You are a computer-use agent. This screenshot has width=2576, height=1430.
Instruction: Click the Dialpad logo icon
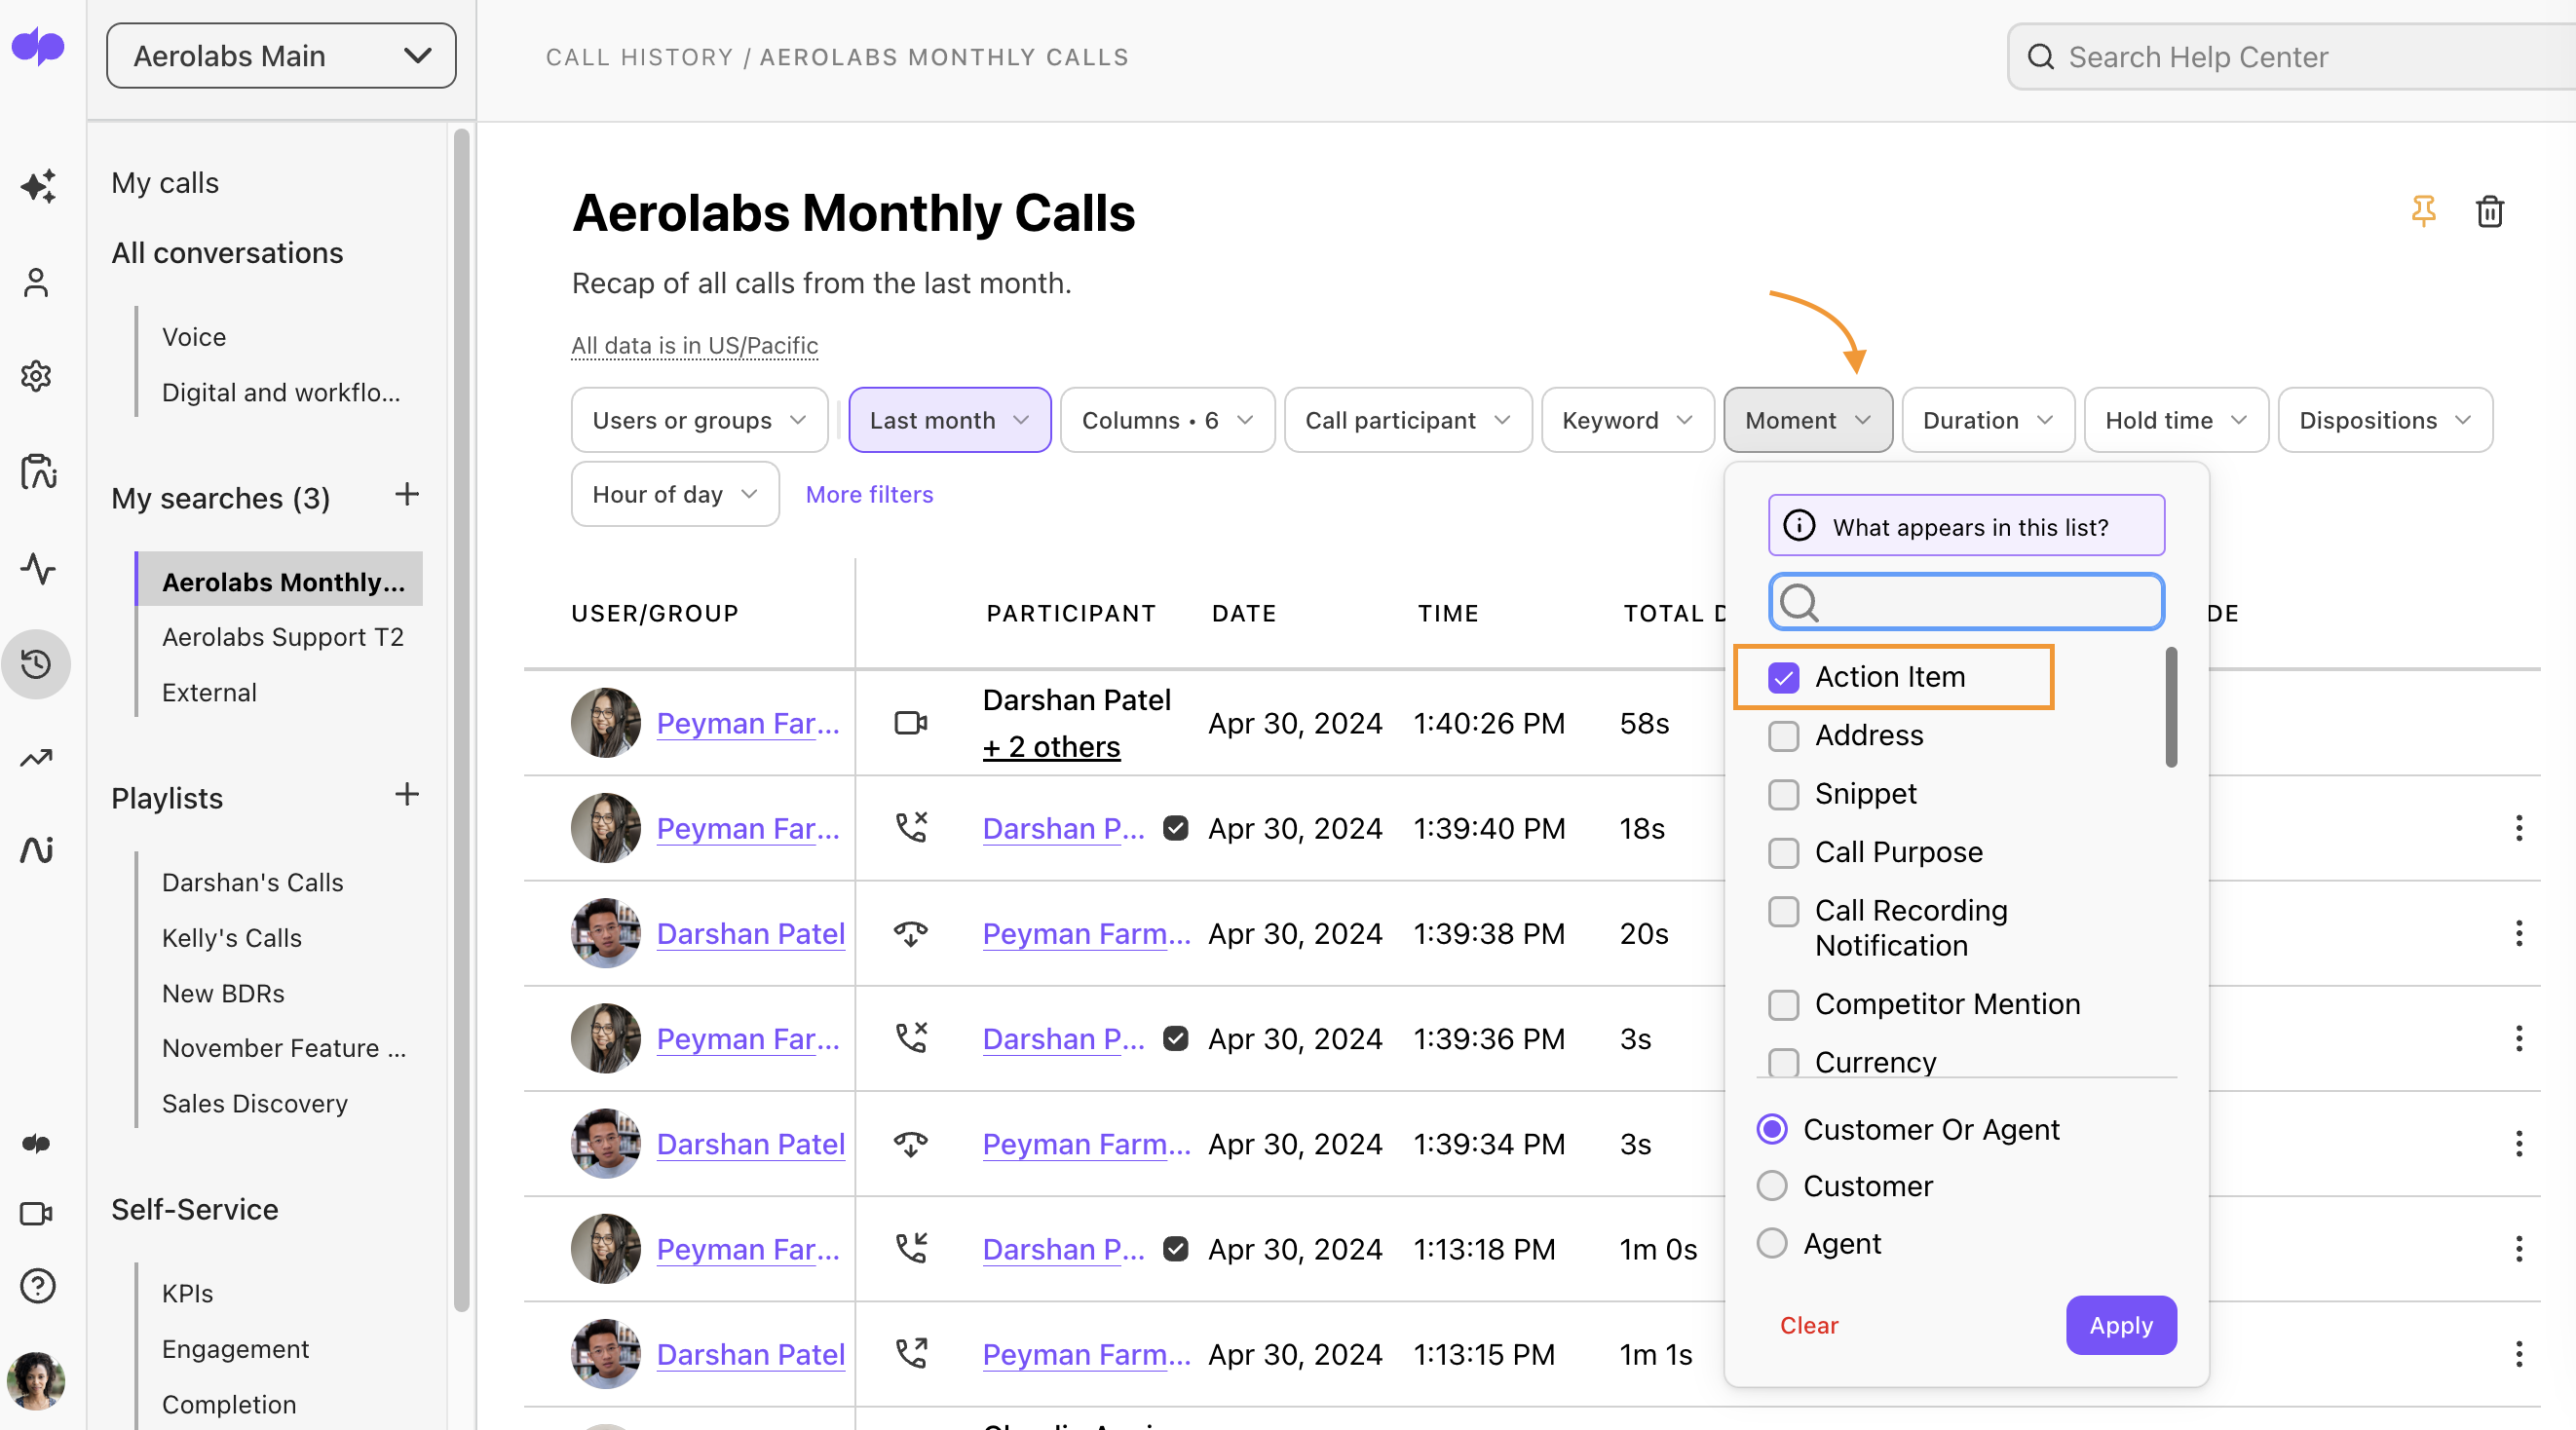click(38, 46)
